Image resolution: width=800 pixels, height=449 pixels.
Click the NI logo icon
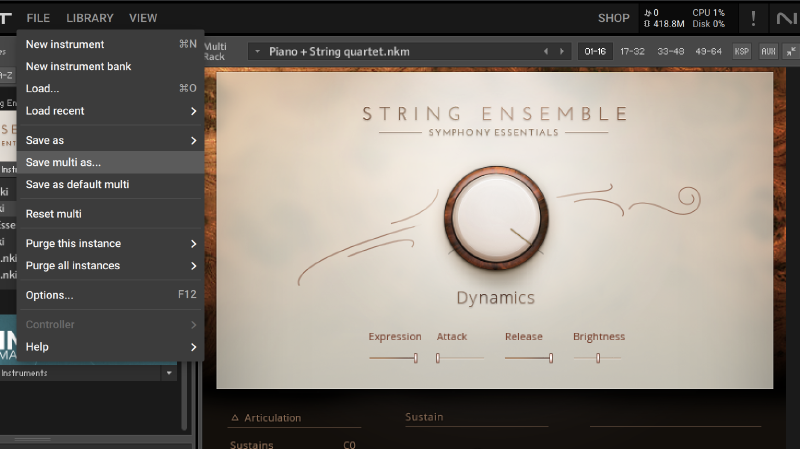point(786,19)
